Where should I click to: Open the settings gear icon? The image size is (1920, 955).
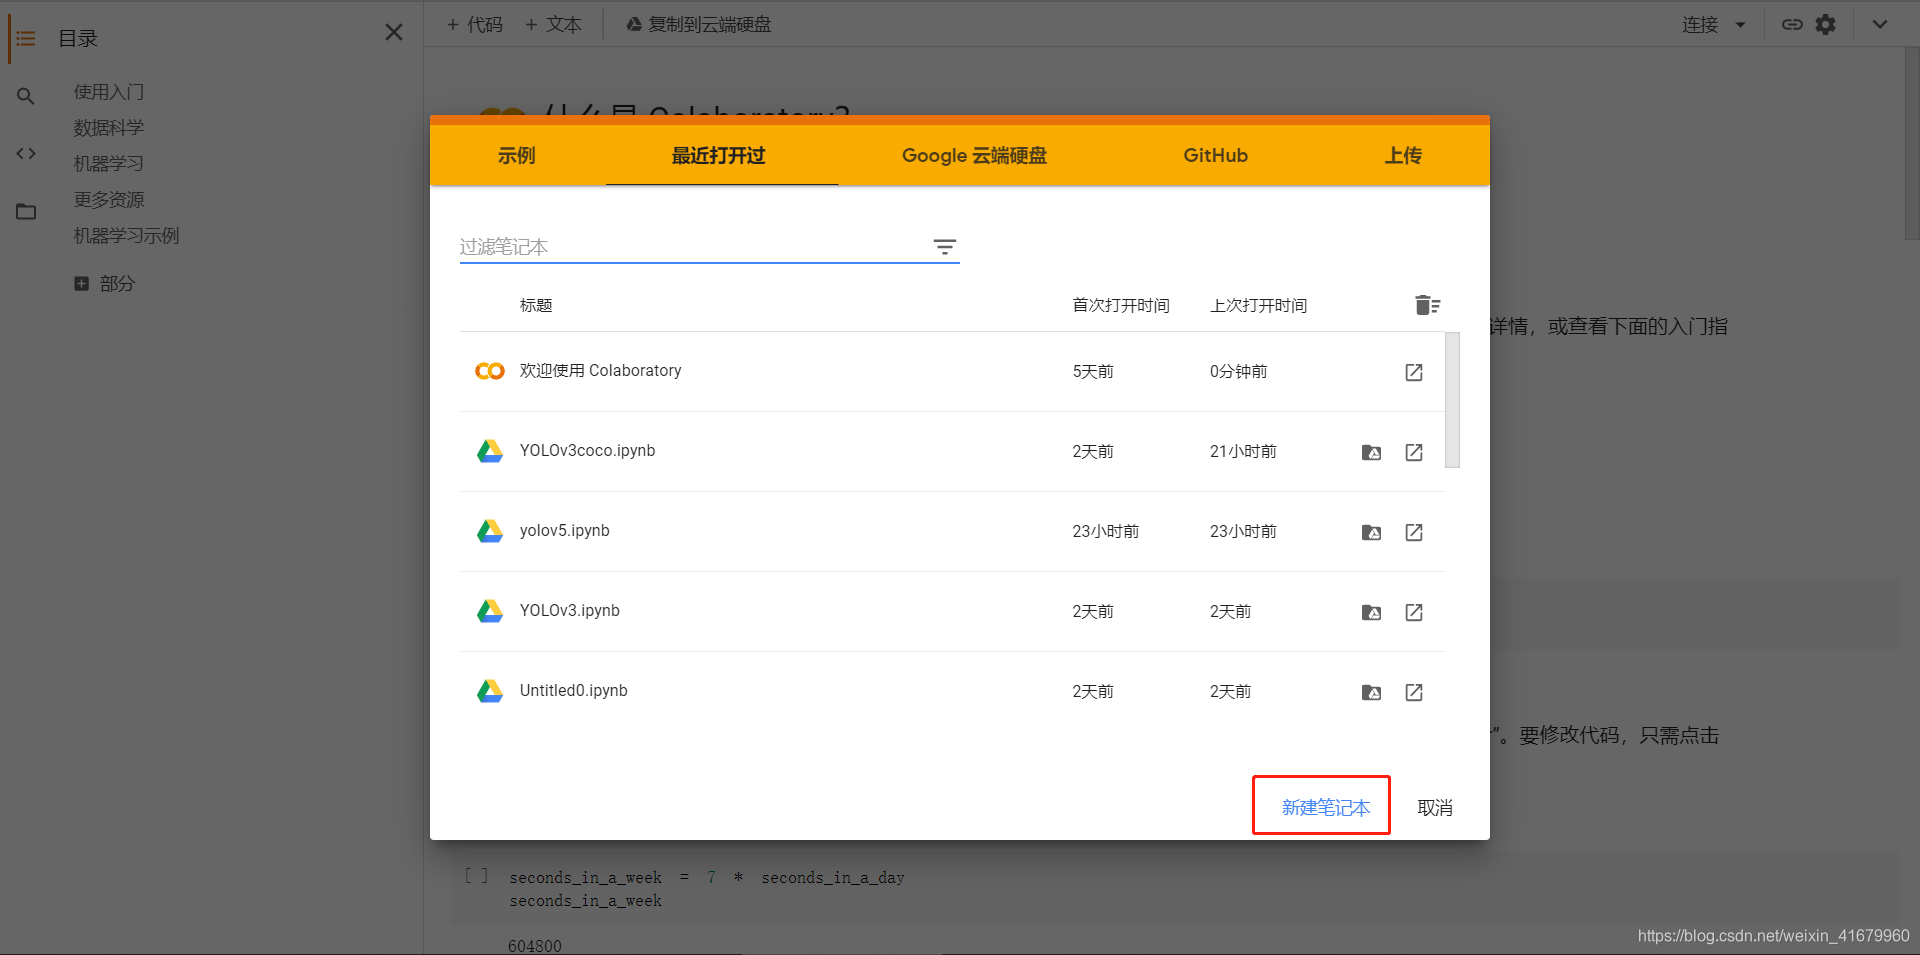point(1826,24)
